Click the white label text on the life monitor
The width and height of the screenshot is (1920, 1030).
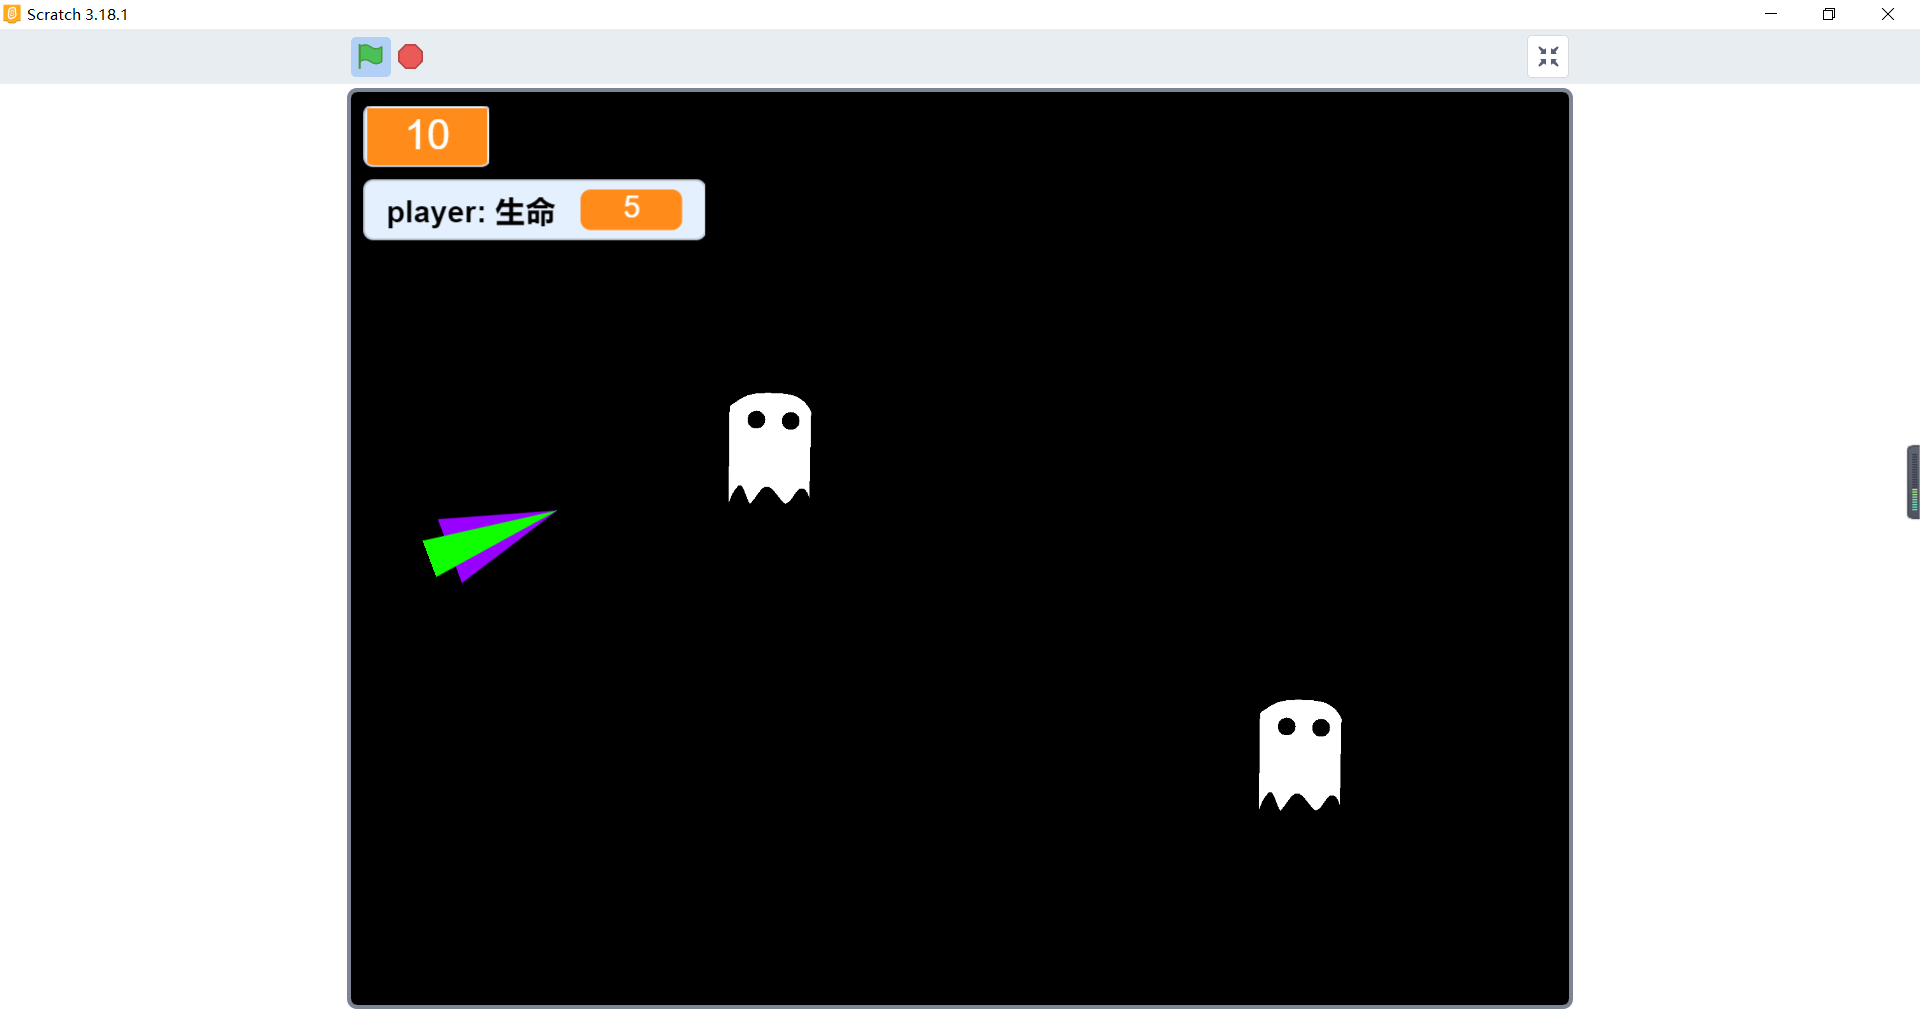[x=470, y=211]
